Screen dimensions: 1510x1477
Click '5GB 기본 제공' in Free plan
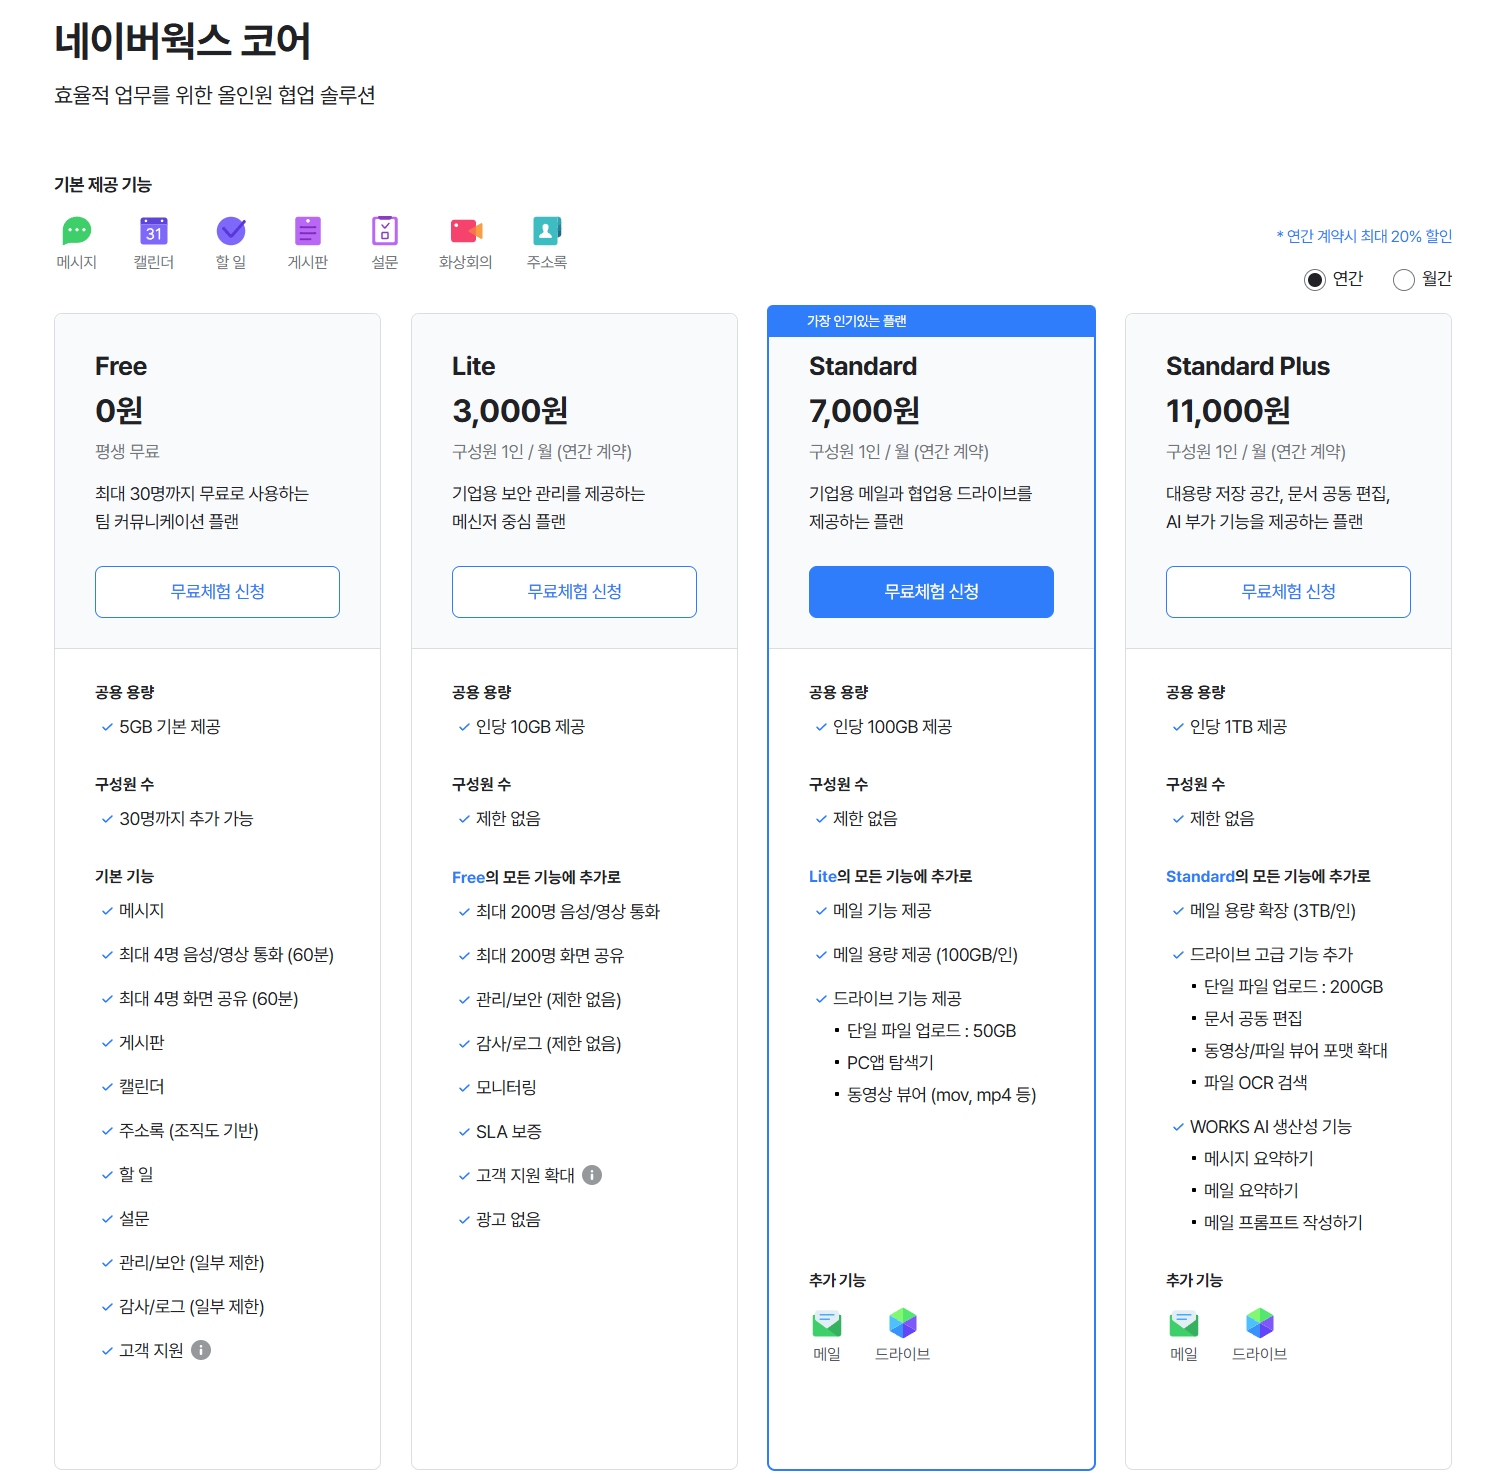[170, 727]
